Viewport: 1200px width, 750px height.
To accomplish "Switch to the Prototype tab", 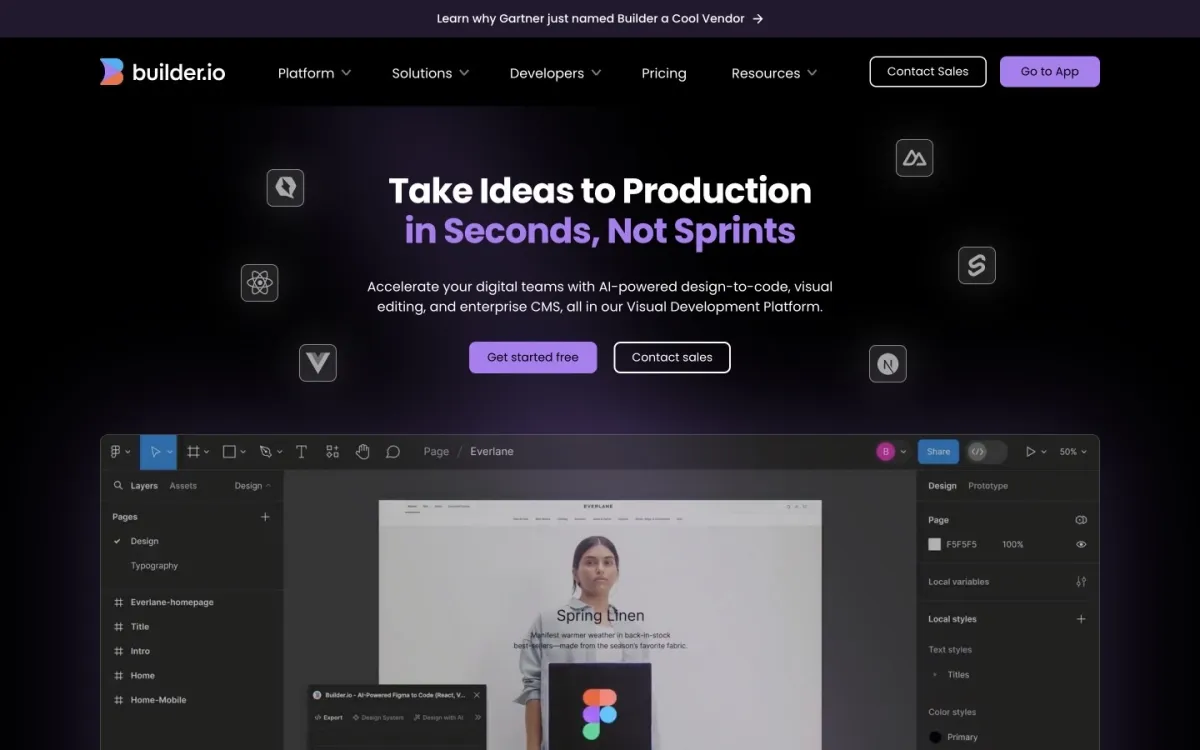I will [988, 485].
